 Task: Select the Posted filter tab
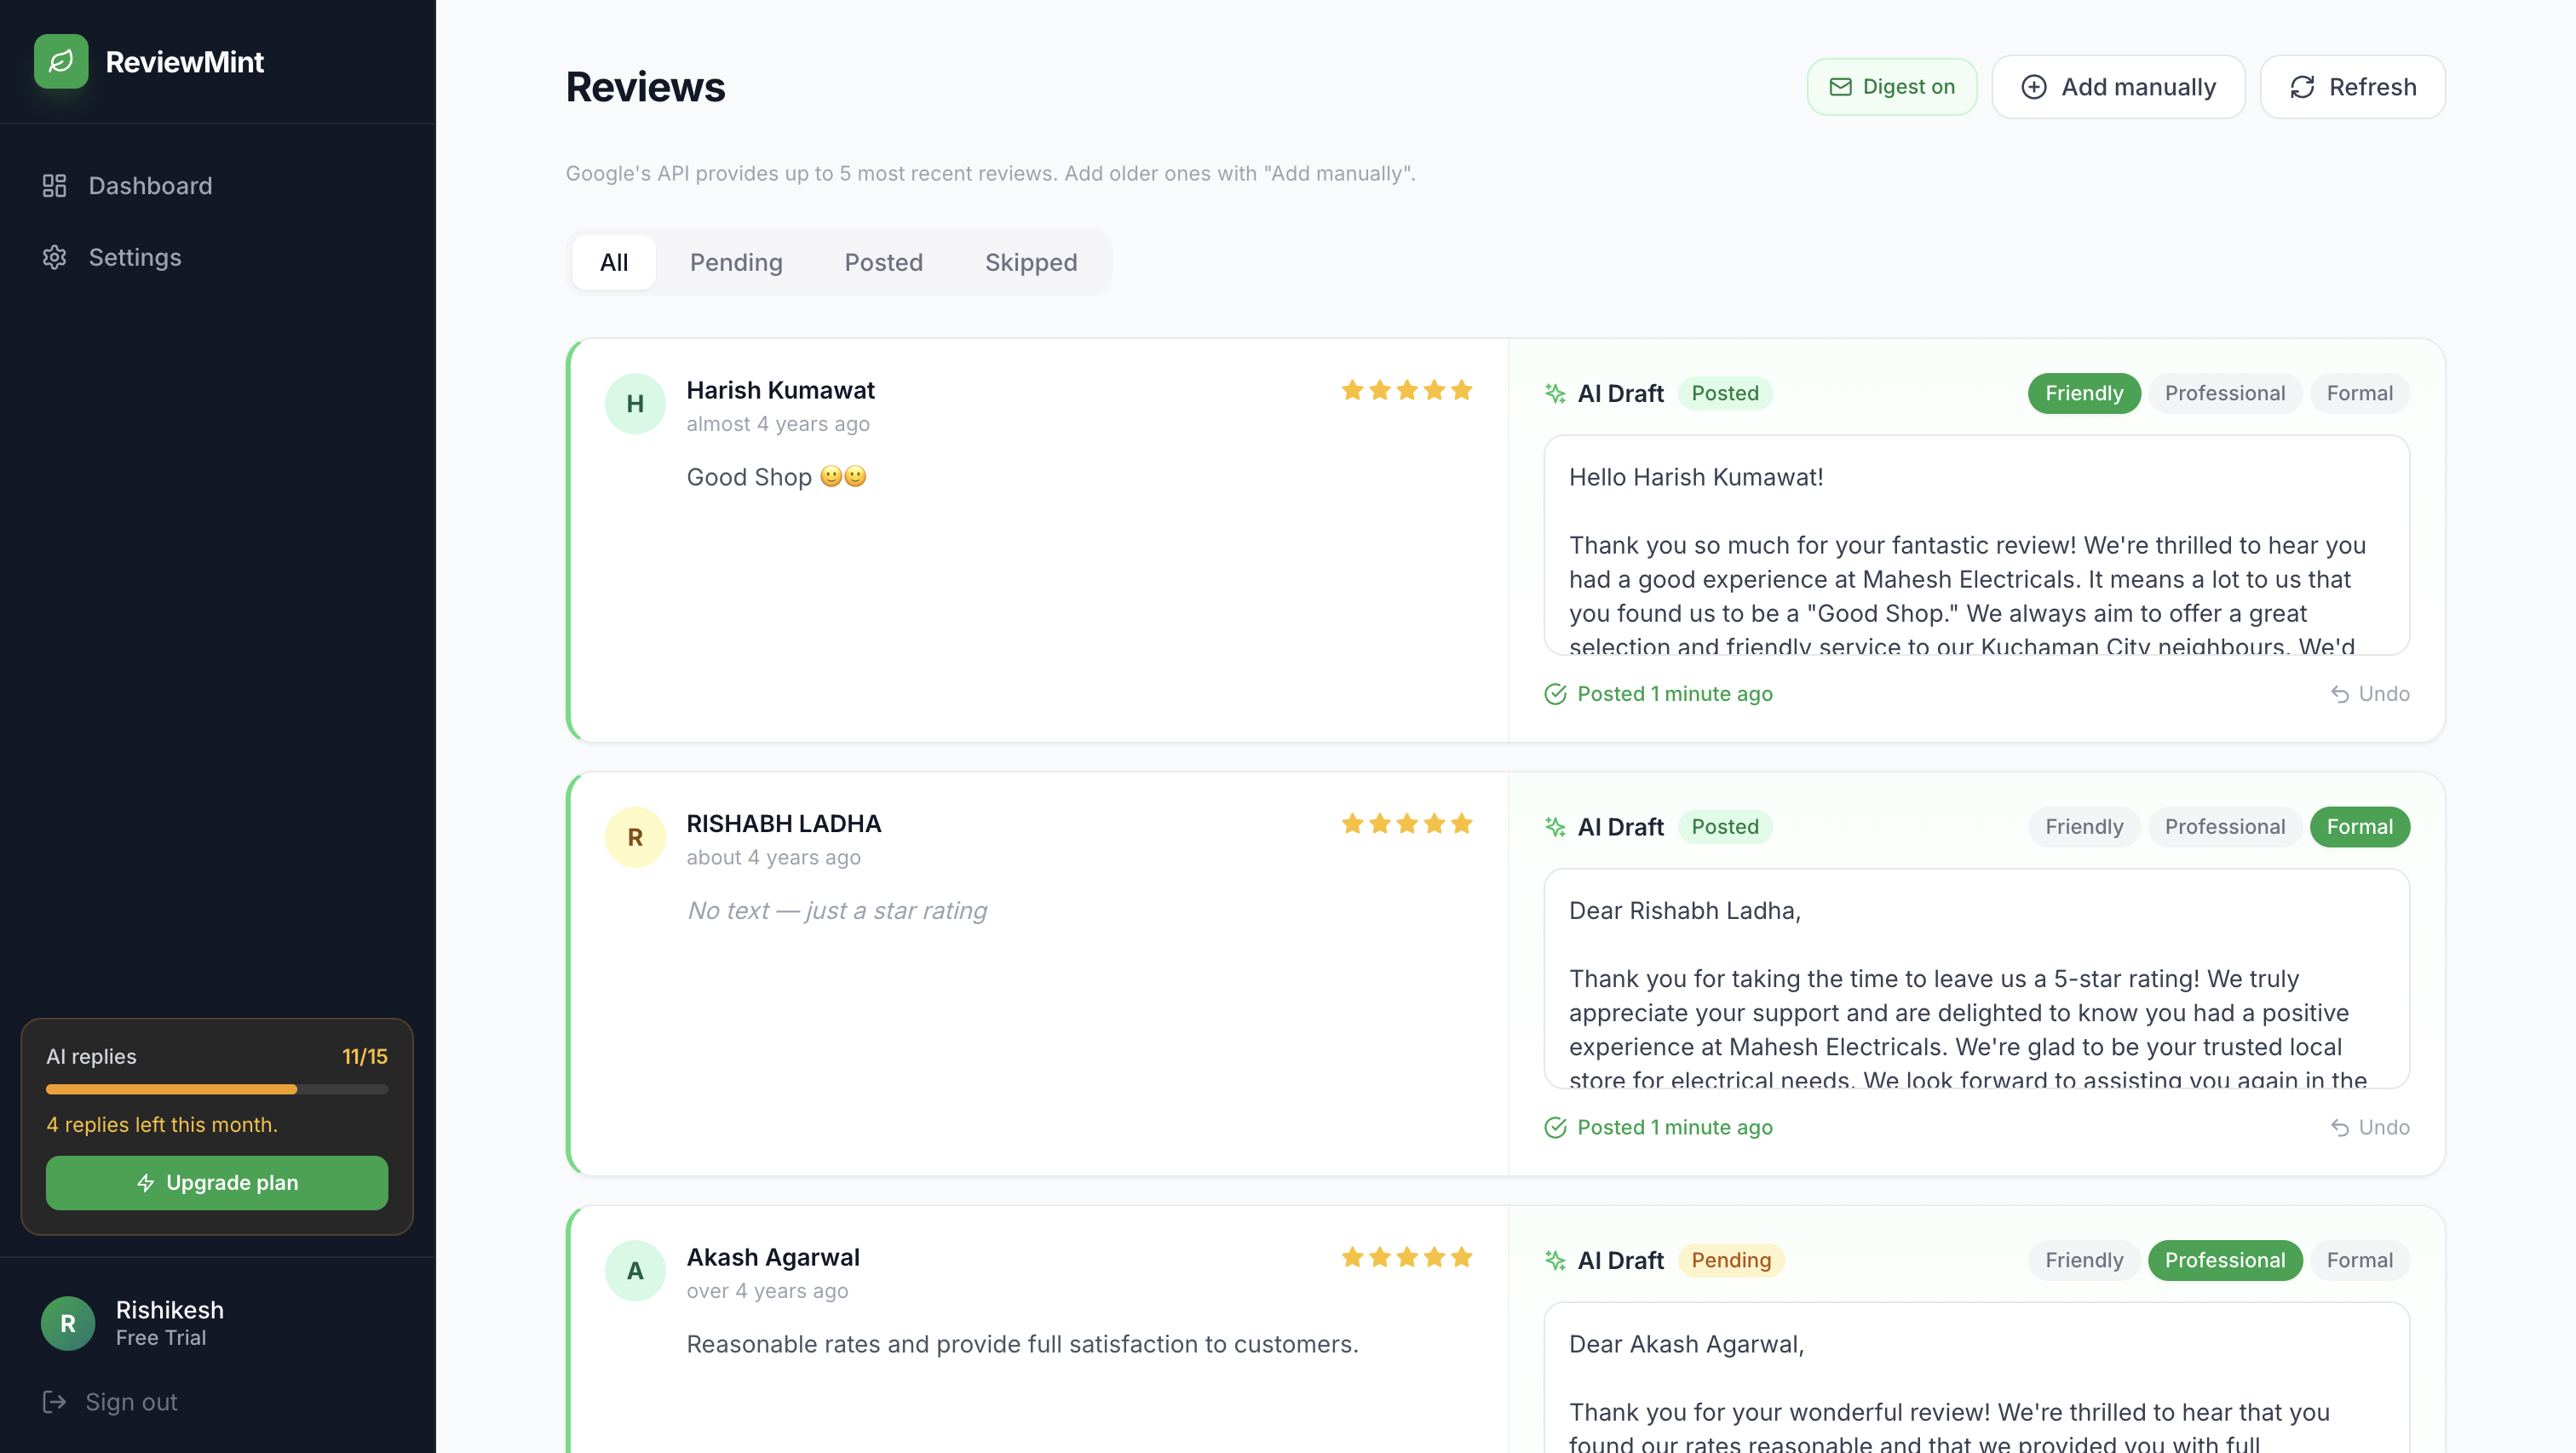883,262
